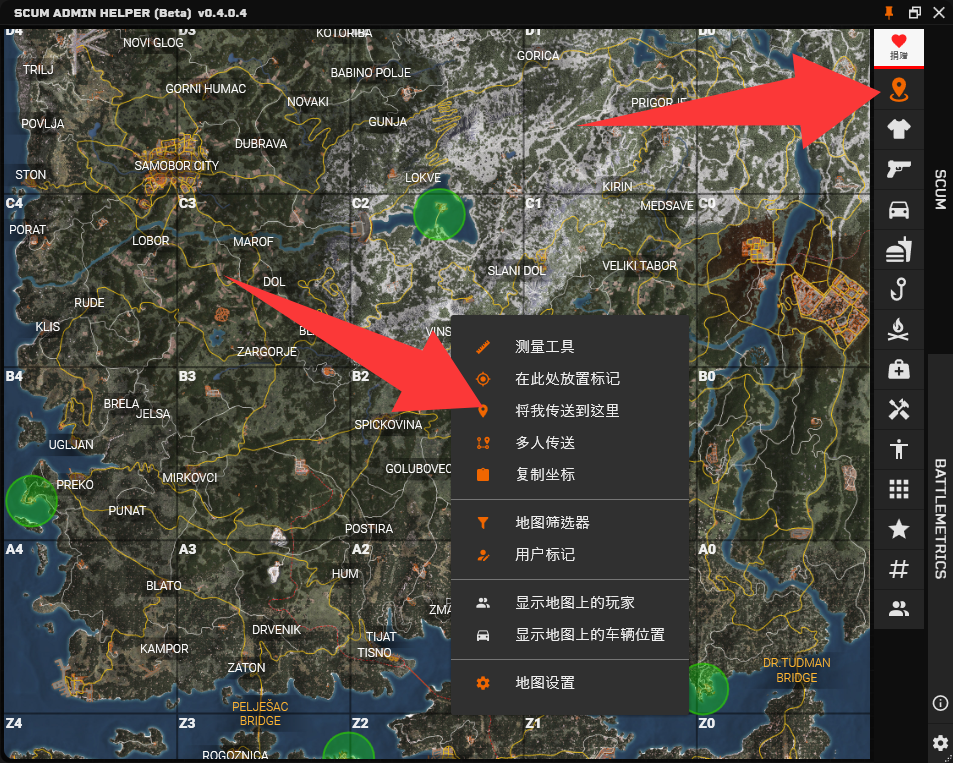Open the favorites star icon

[898, 530]
